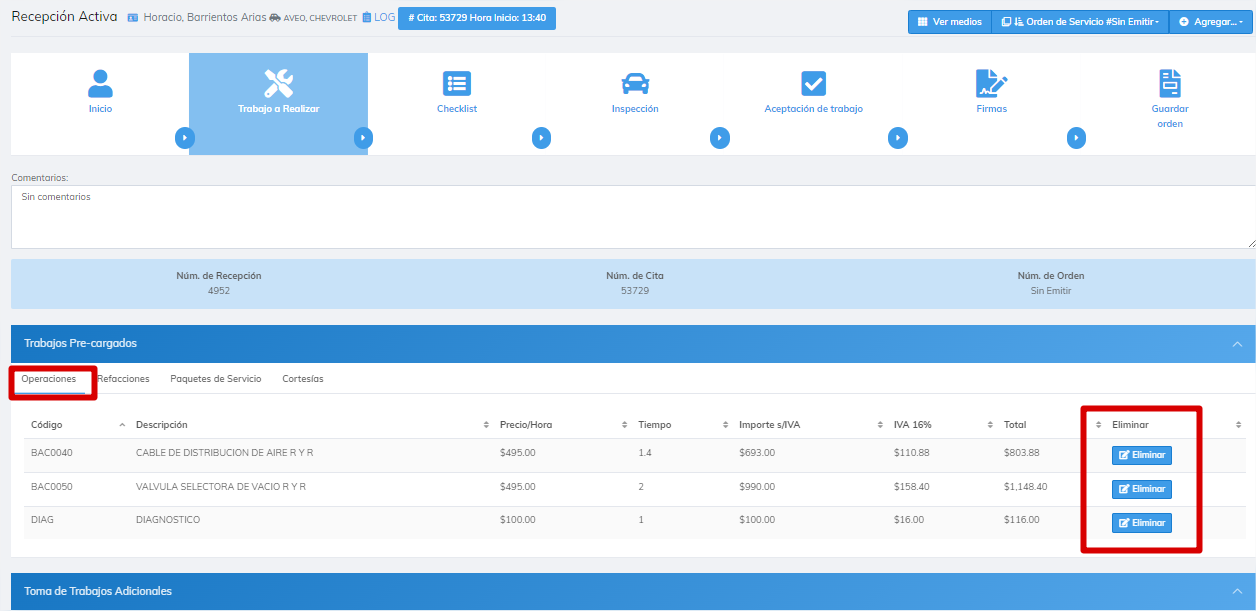This screenshot has width=1256, height=611.
Task: Switch to the Cortesías tab
Action: point(303,379)
